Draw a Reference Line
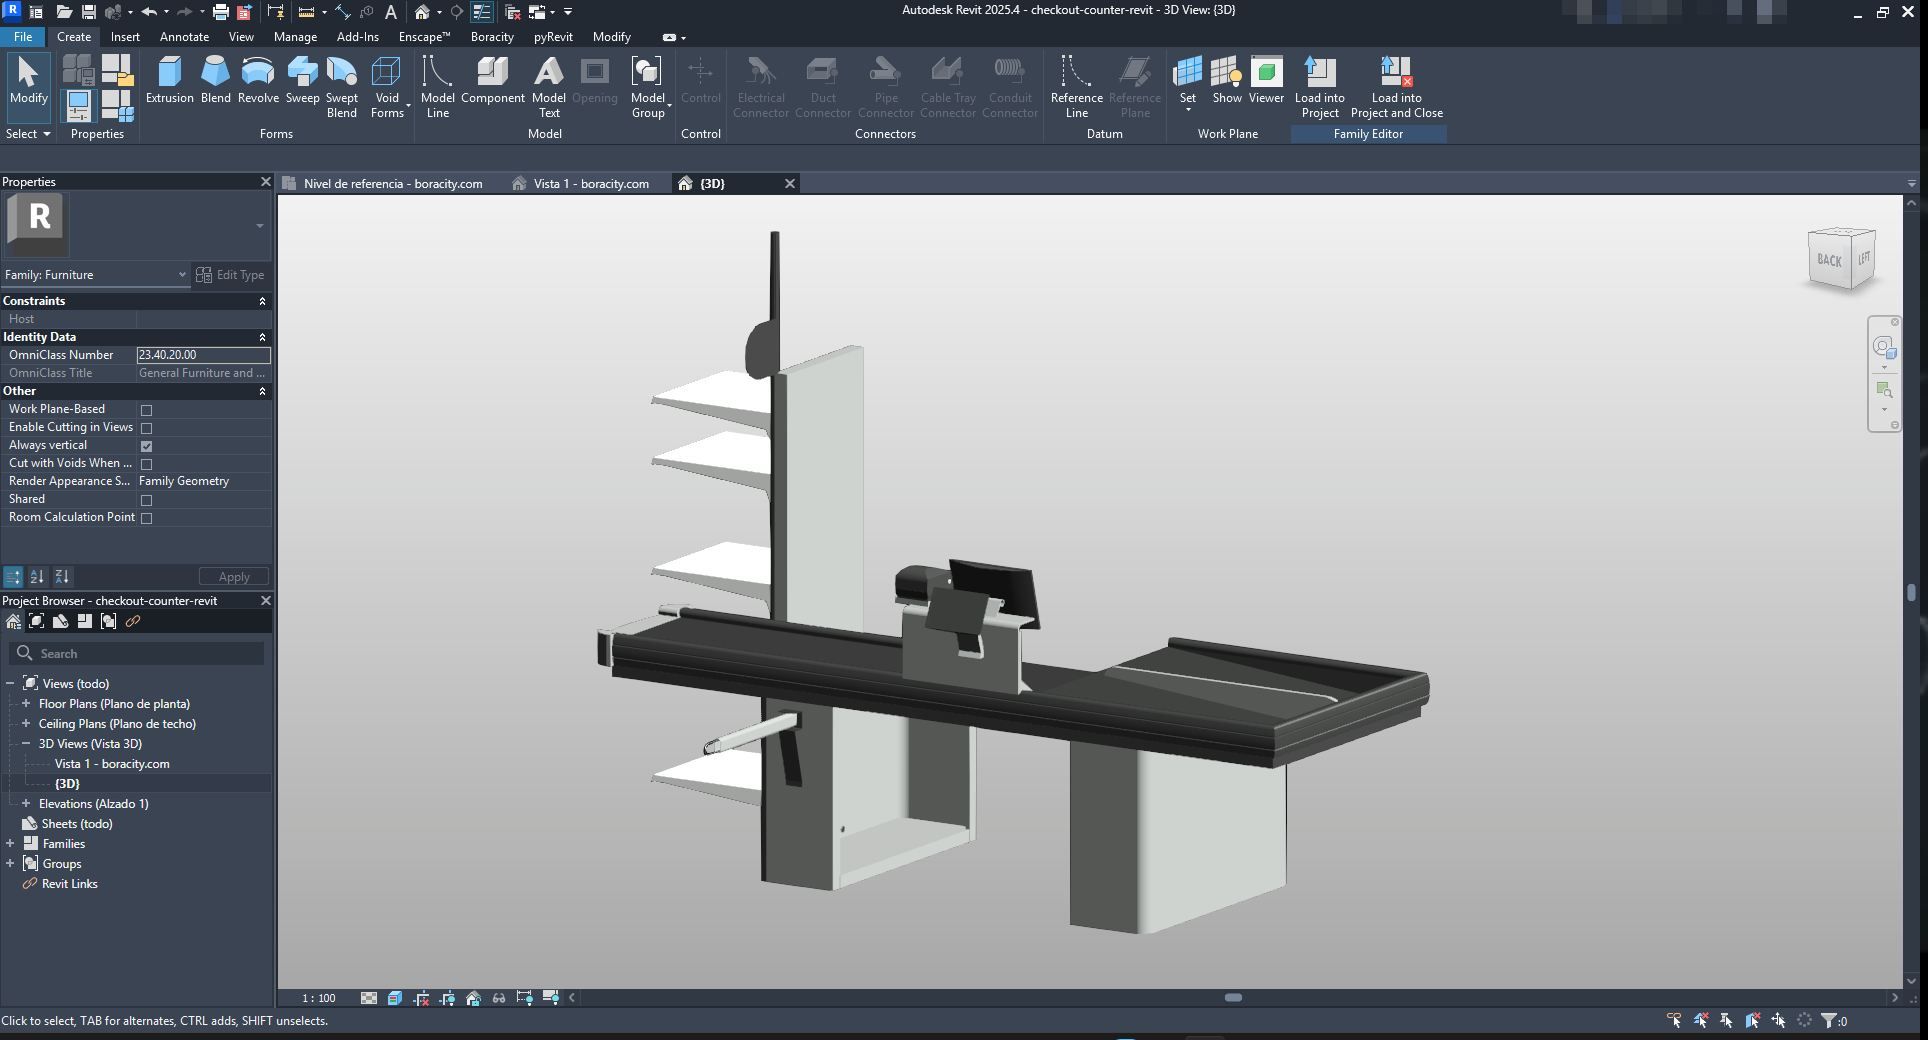 coord(1076,87)
